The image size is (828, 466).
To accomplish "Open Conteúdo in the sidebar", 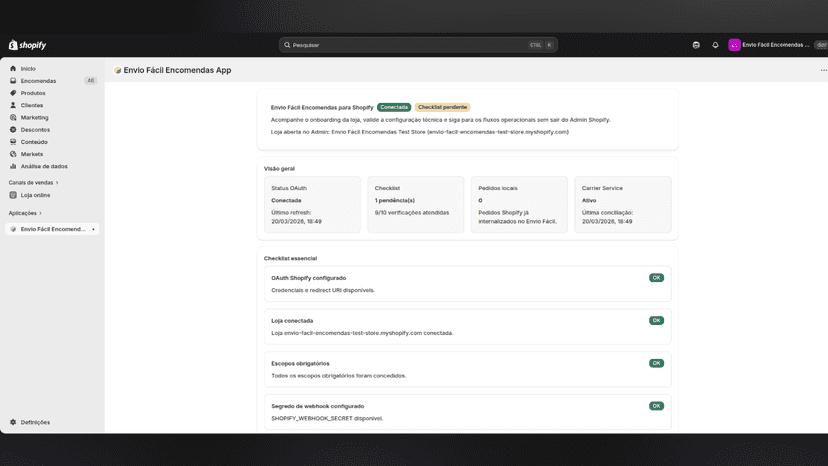I will [34, 142].
